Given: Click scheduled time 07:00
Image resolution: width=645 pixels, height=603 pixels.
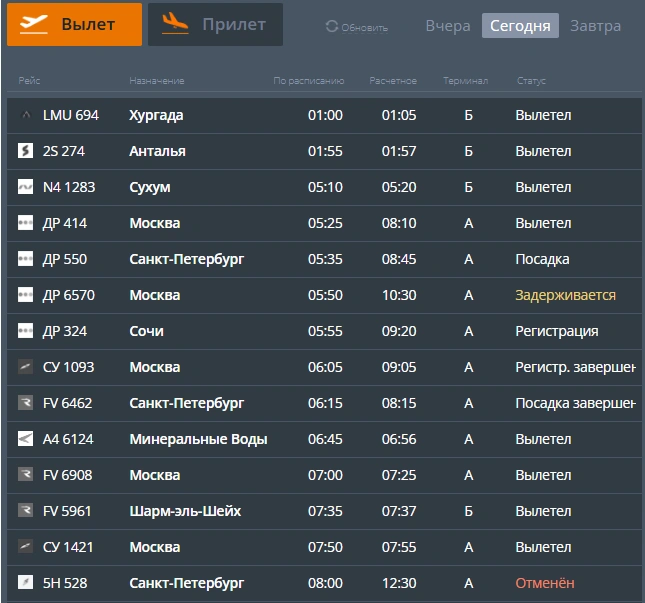Looking at the screenshot, I should pos(325,475).
